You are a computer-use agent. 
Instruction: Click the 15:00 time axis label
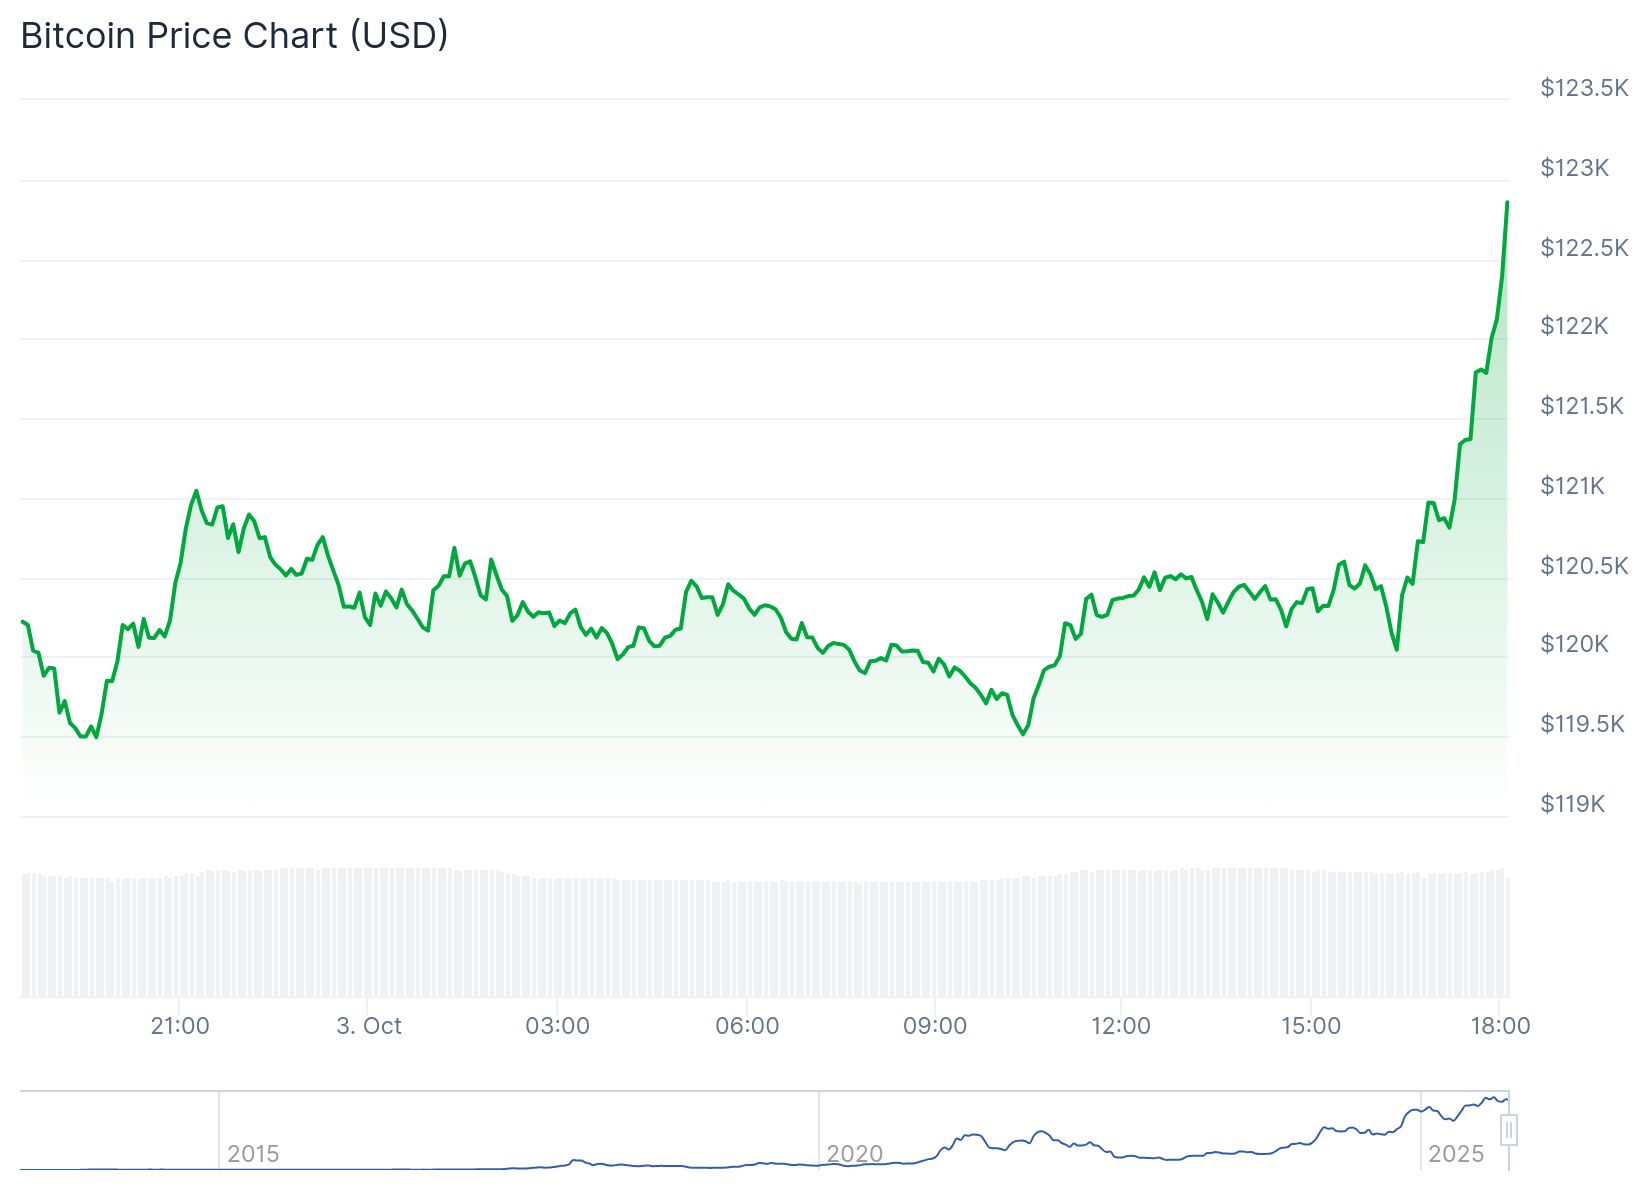coord(1311,1026)
